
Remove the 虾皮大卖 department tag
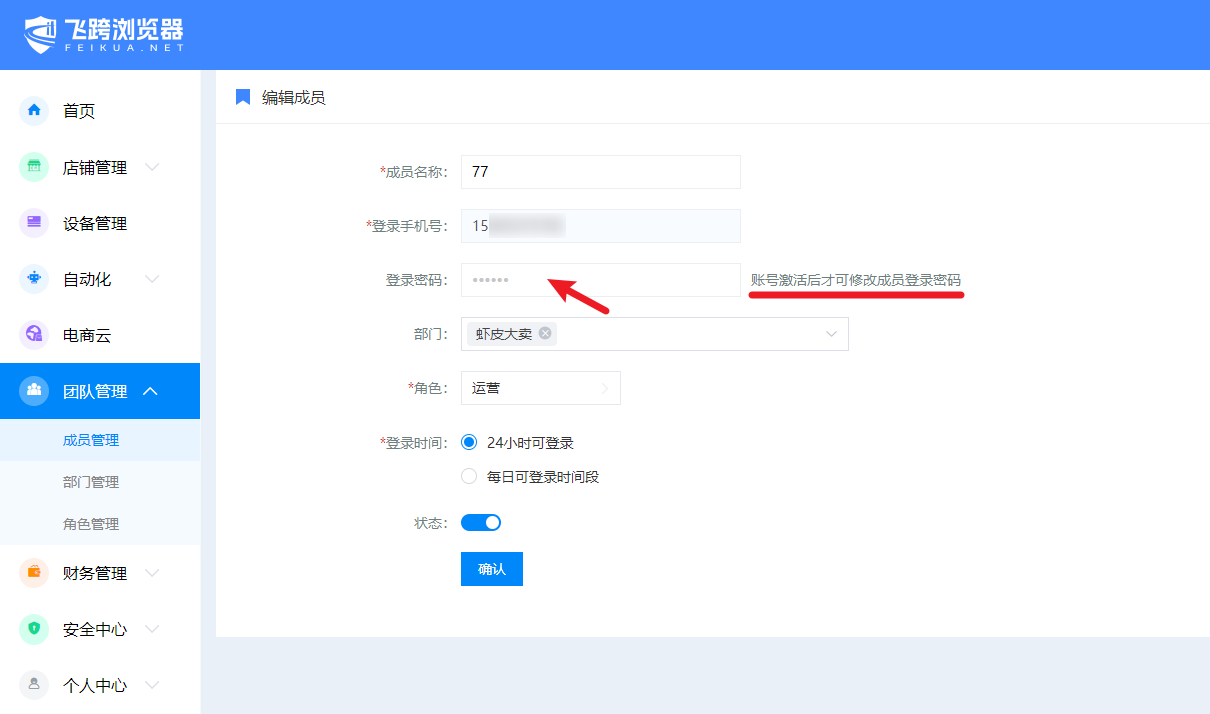545,334
